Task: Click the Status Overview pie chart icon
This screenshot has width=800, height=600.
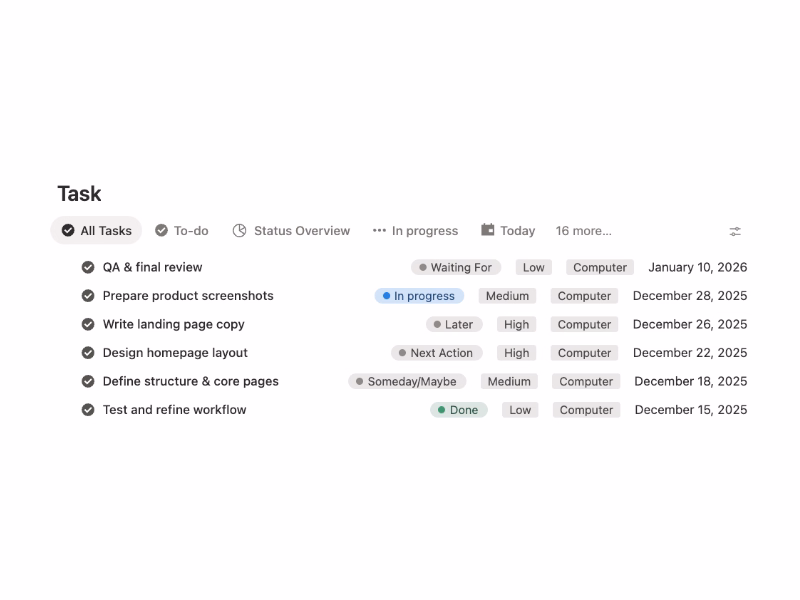Action: 240,231
